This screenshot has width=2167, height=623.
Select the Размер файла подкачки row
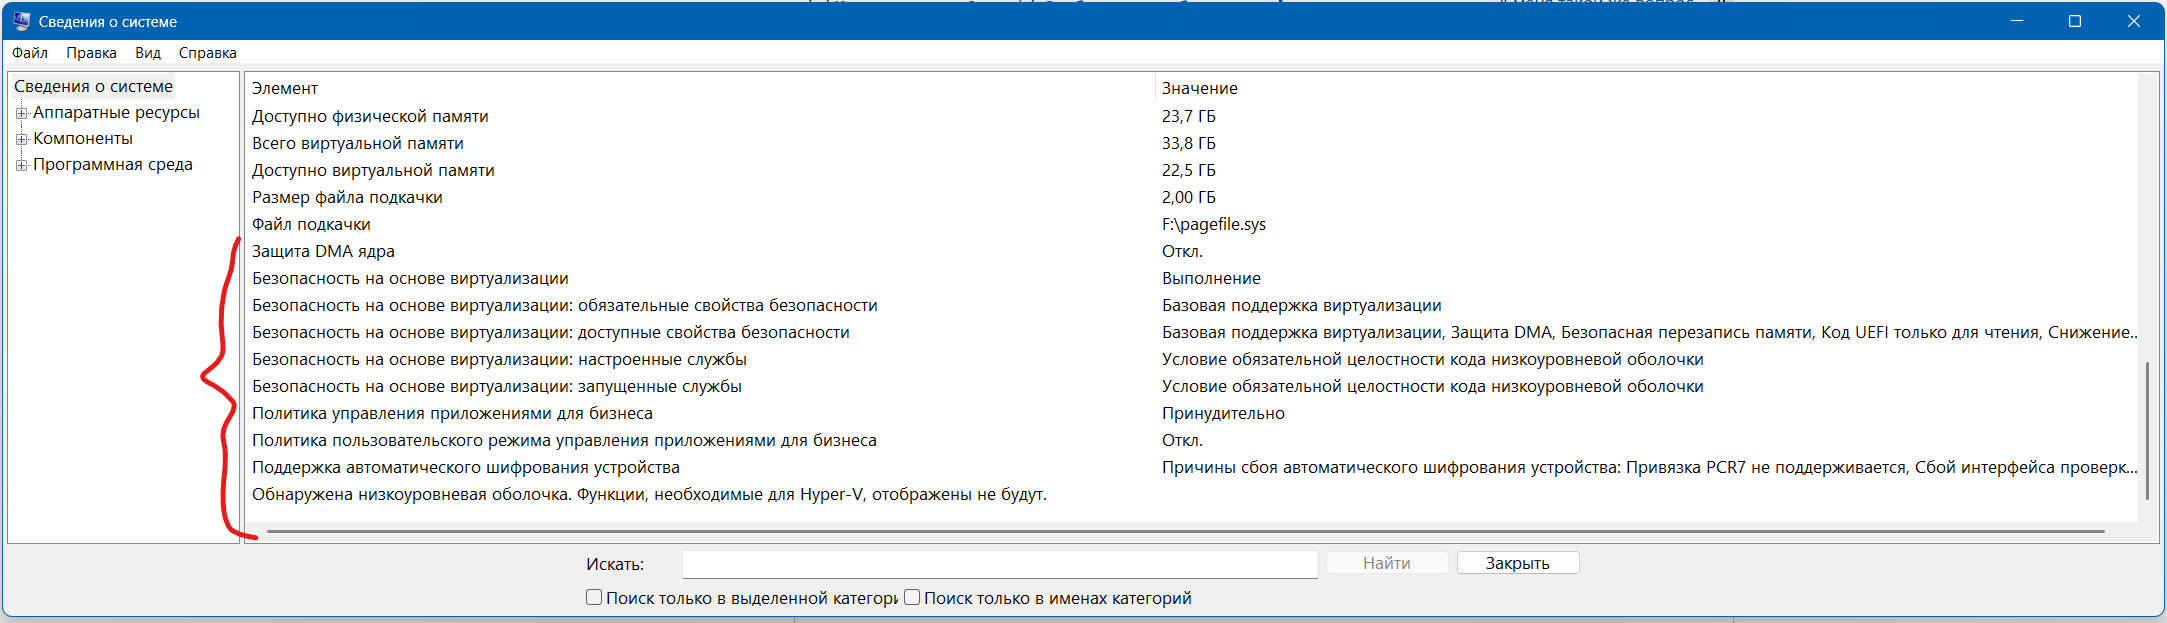pos(1190,197)
